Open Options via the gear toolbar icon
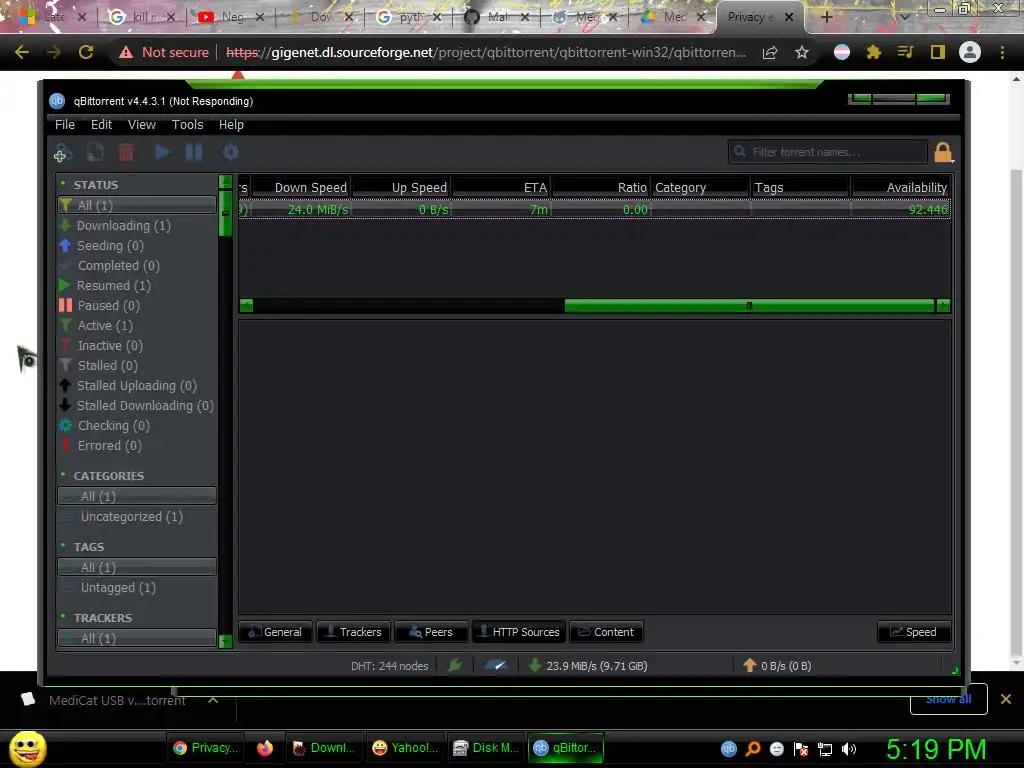The width and height of the screenshot is (1024, 768). click(231, 153)
